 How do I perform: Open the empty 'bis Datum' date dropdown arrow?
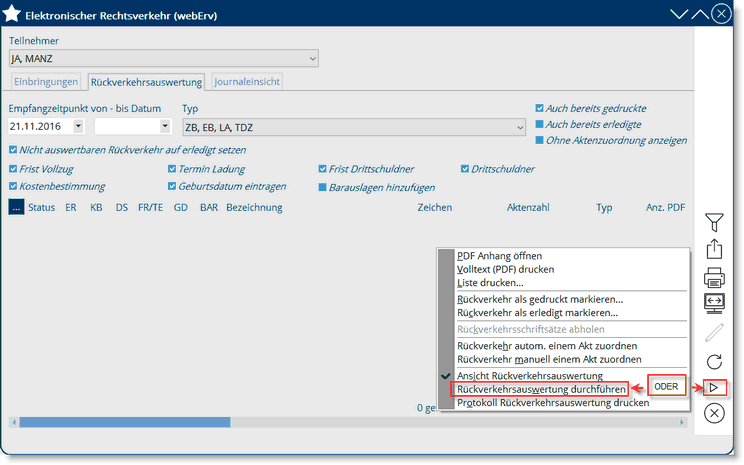point(165,126)
